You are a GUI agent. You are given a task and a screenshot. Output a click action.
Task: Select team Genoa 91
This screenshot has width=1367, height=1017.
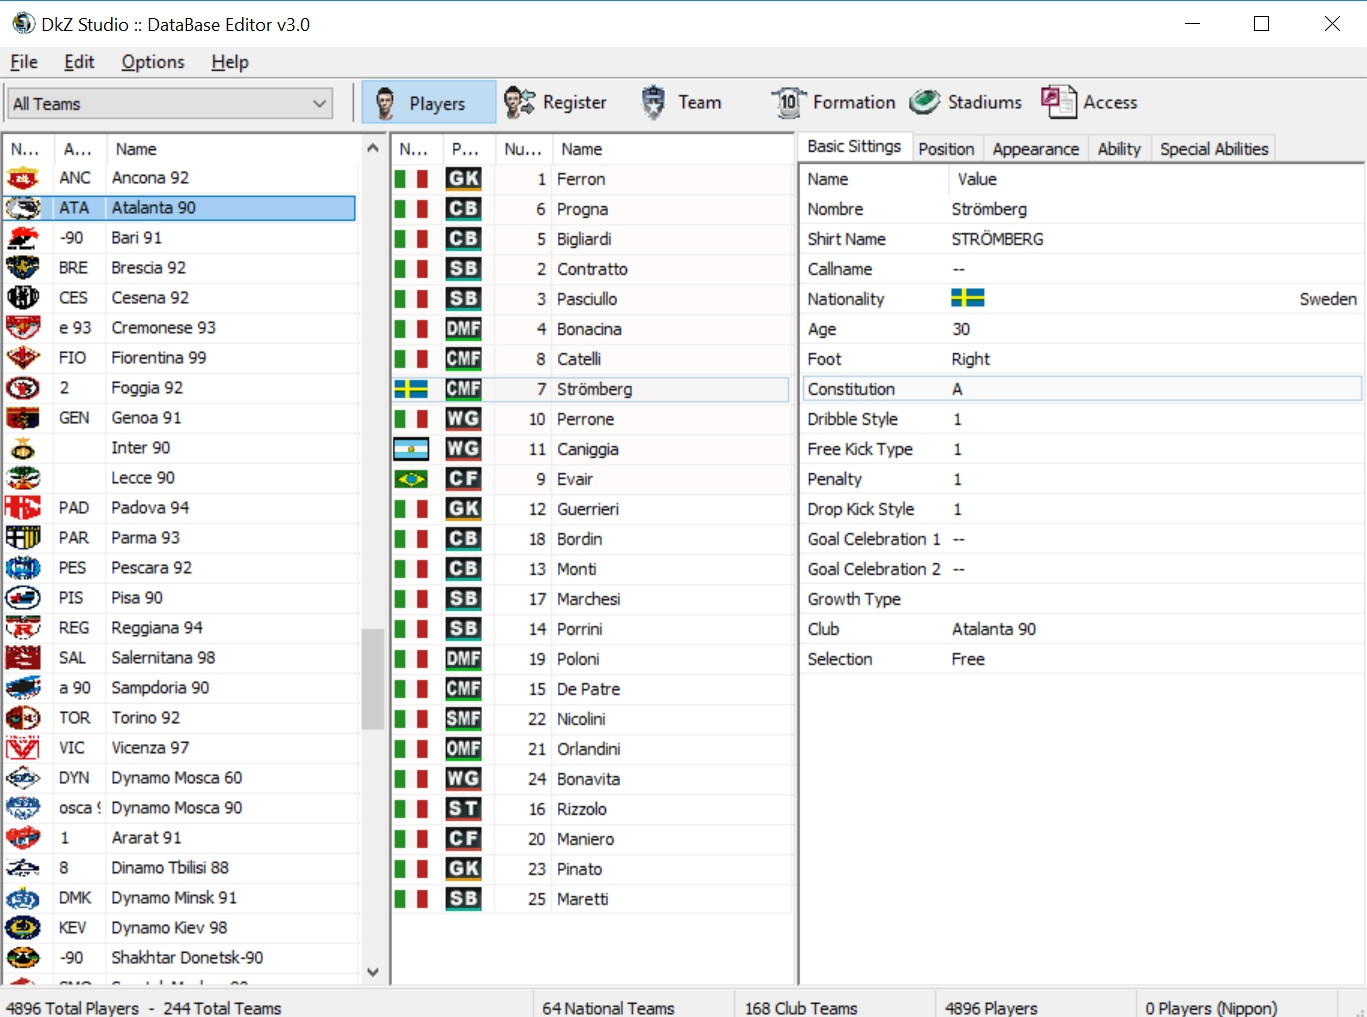pos(180,418)
